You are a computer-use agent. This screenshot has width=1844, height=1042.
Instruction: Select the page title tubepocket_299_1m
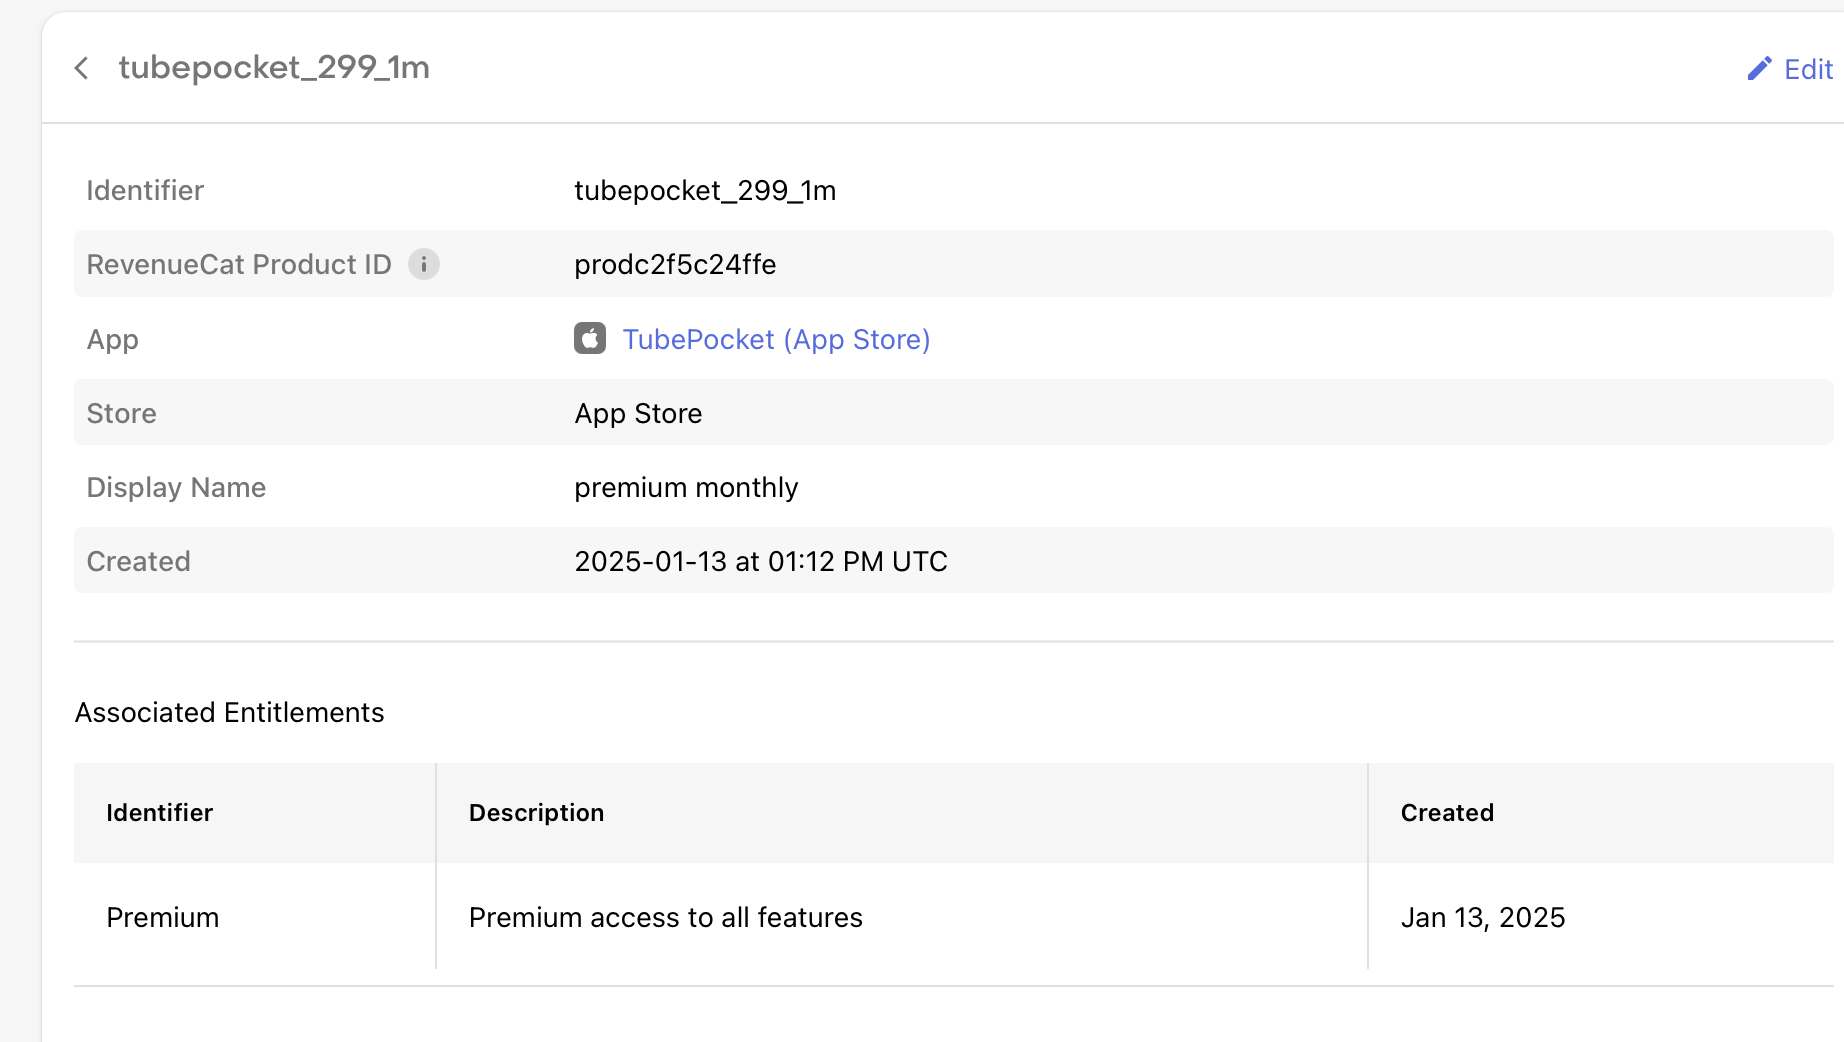274,67
